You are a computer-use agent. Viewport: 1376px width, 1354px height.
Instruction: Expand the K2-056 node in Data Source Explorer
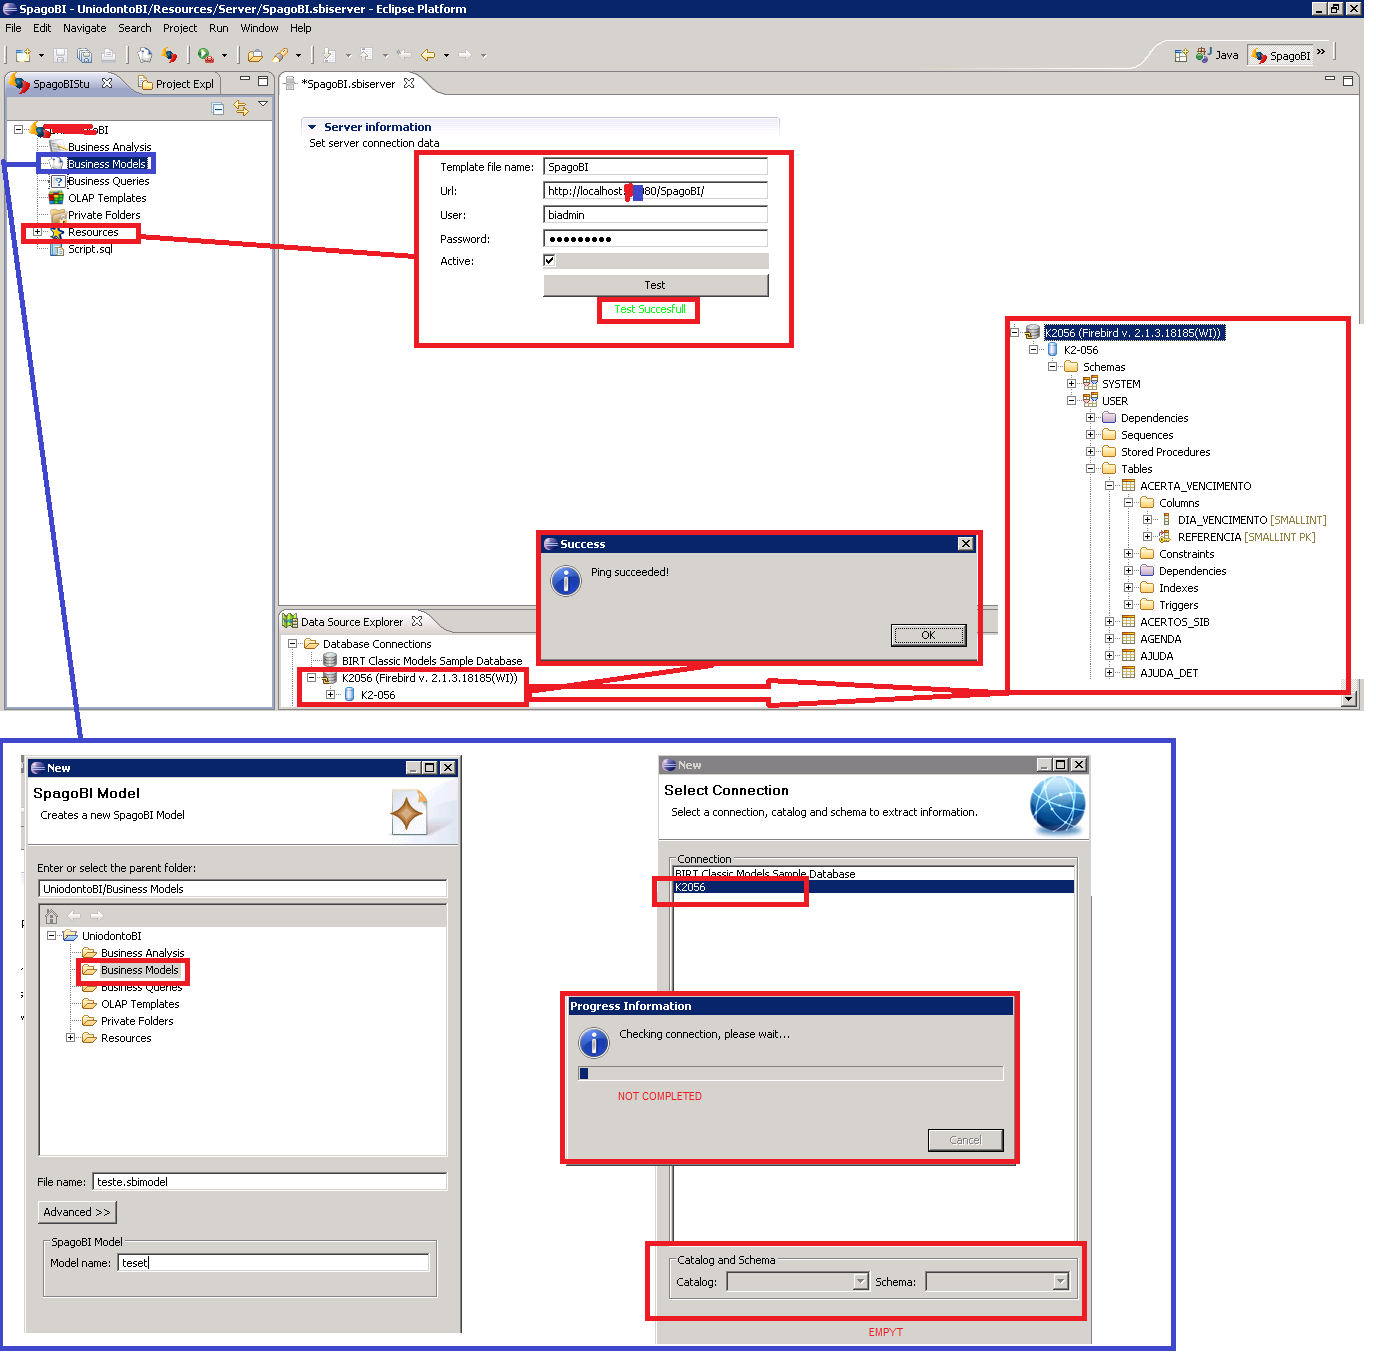coord(330,695)
